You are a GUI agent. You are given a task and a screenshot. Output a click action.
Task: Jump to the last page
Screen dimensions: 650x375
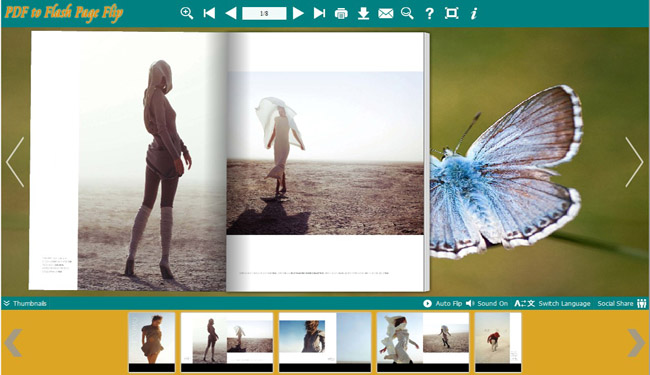[319, 13]
